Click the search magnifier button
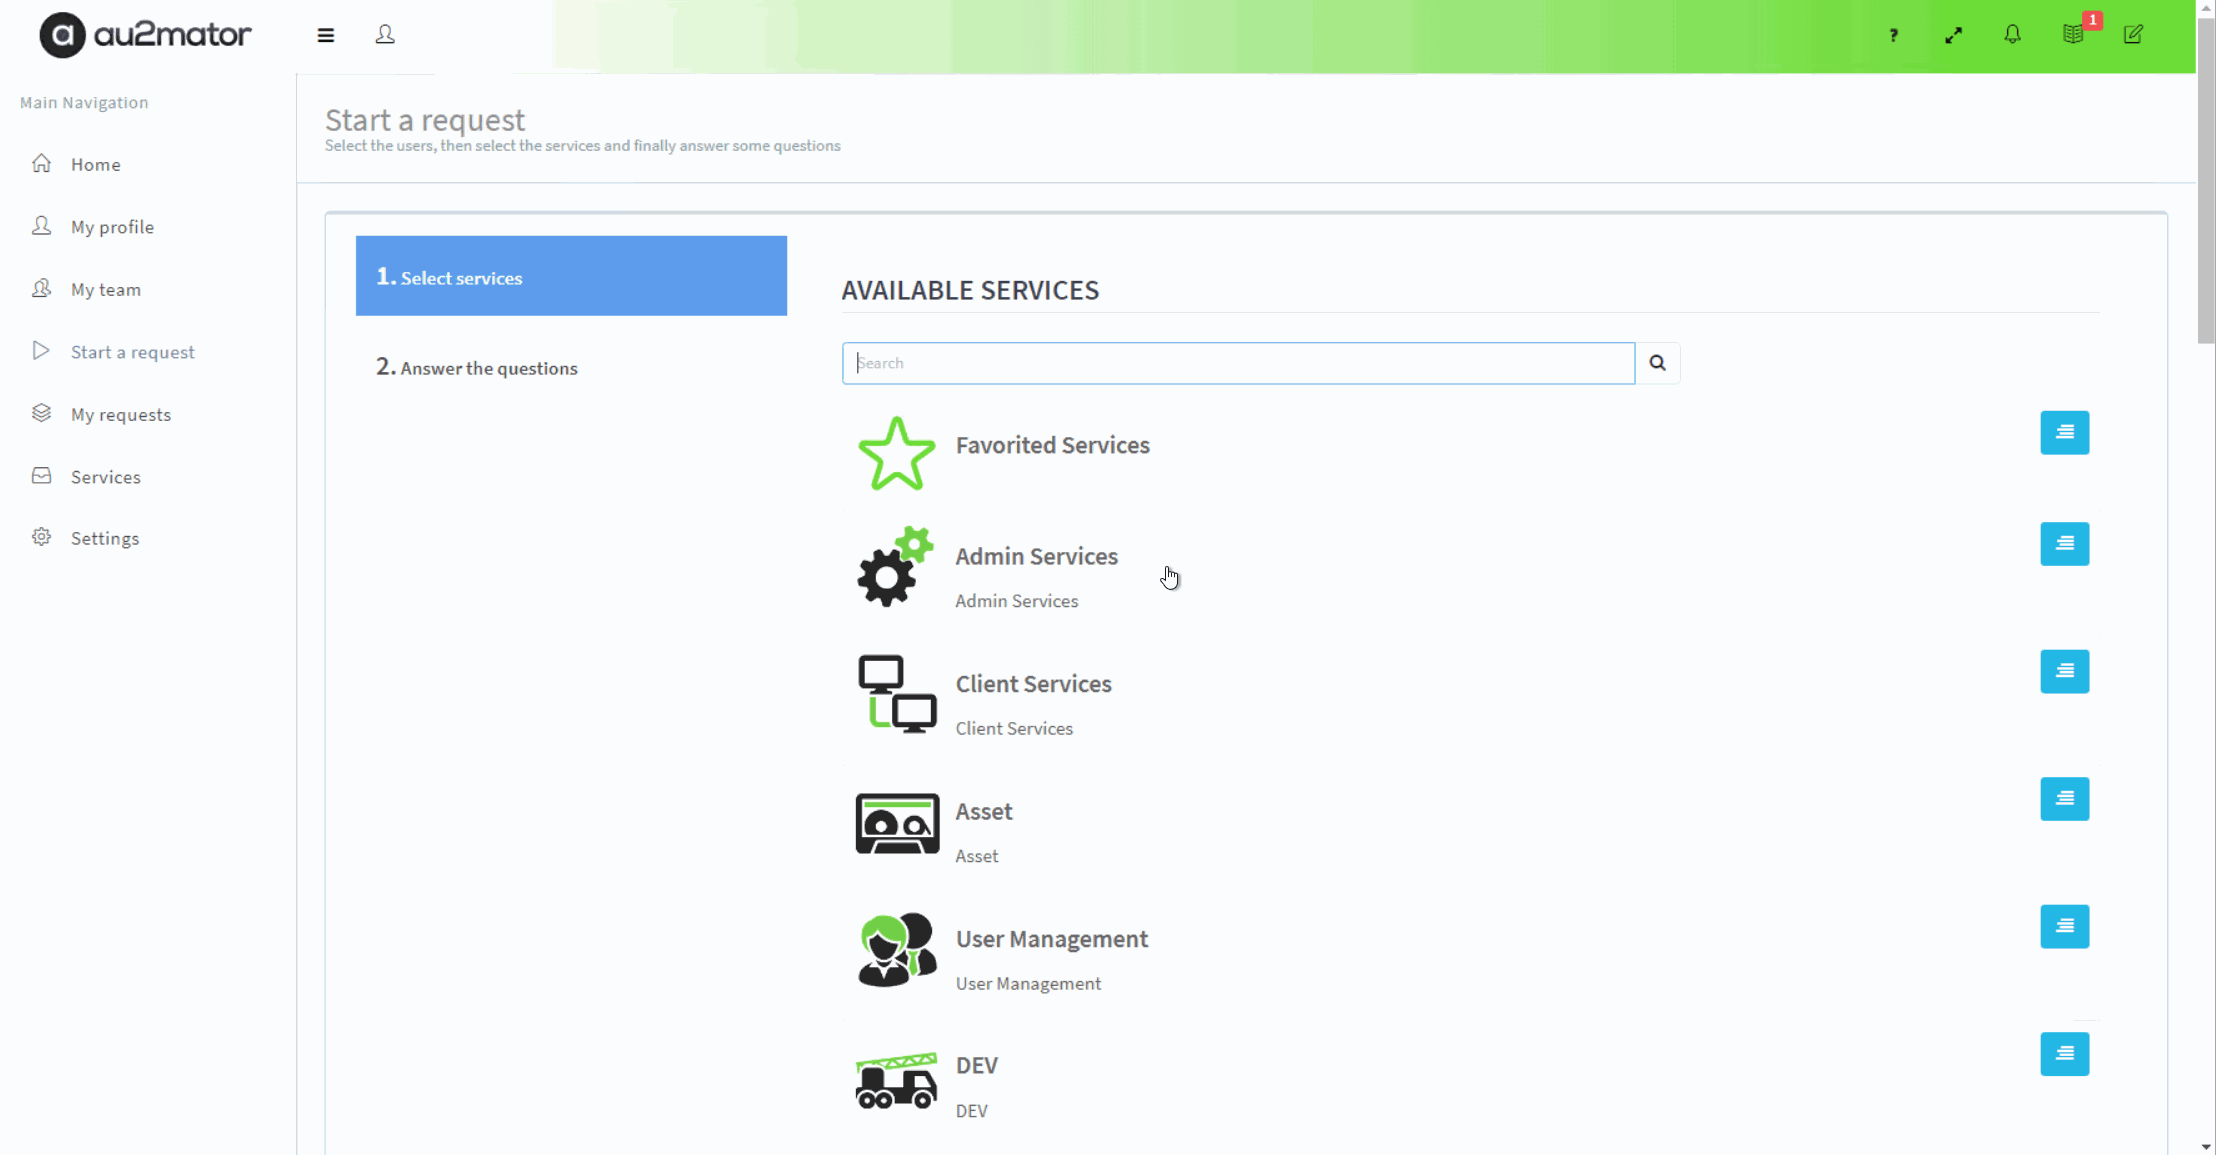Viewport: 2216px width, 1155px height. pos(1658,361)
